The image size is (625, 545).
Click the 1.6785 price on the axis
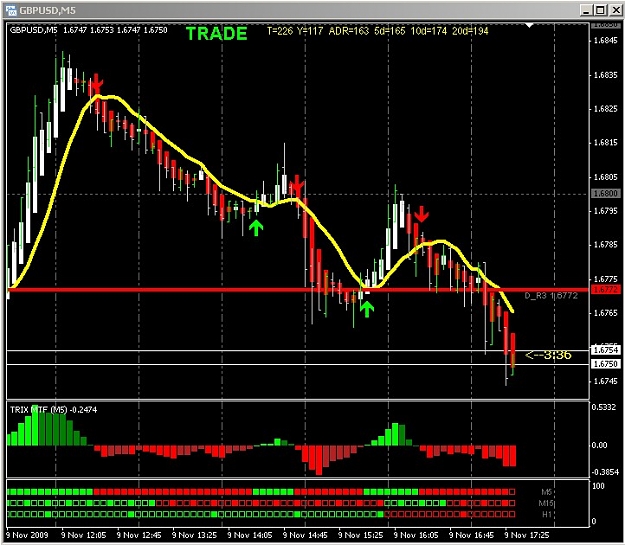(x=605, y=244)
